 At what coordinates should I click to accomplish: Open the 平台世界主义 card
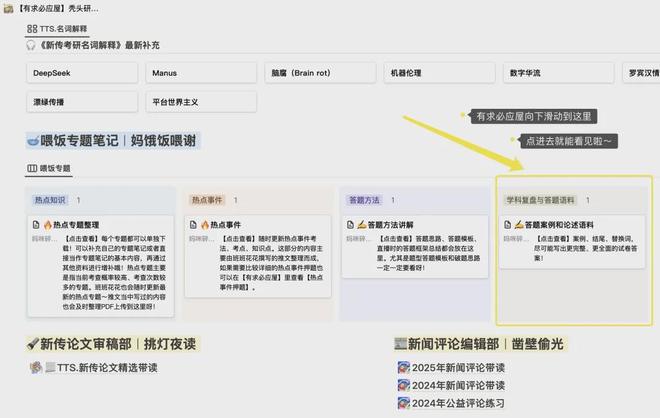(x=201, y=102)
